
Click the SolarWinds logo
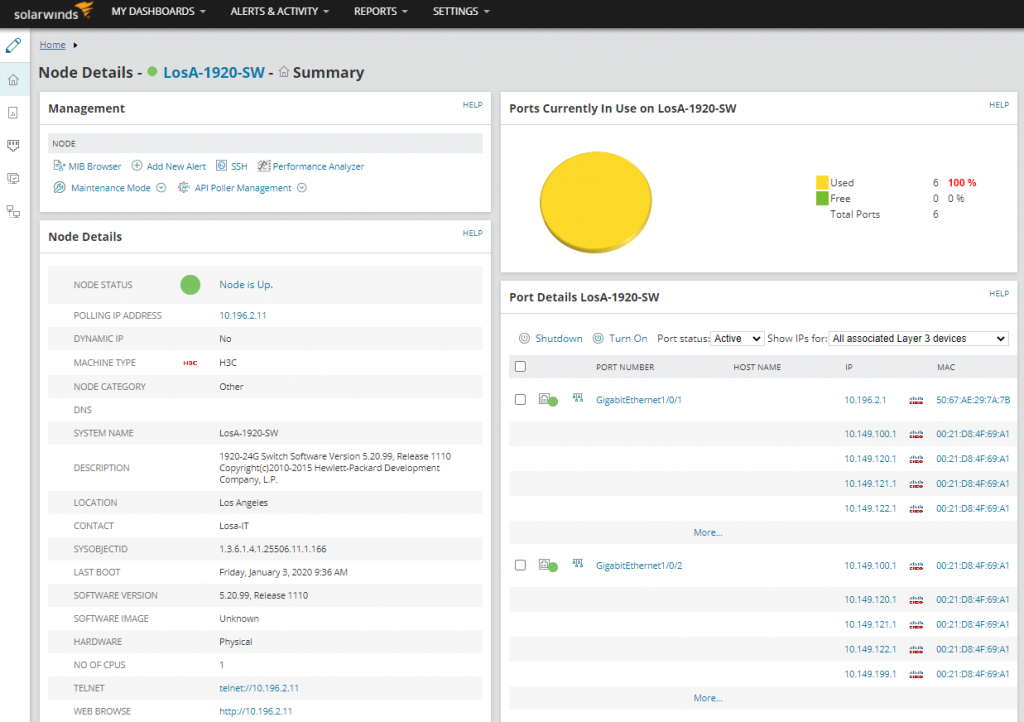[54, 12]
